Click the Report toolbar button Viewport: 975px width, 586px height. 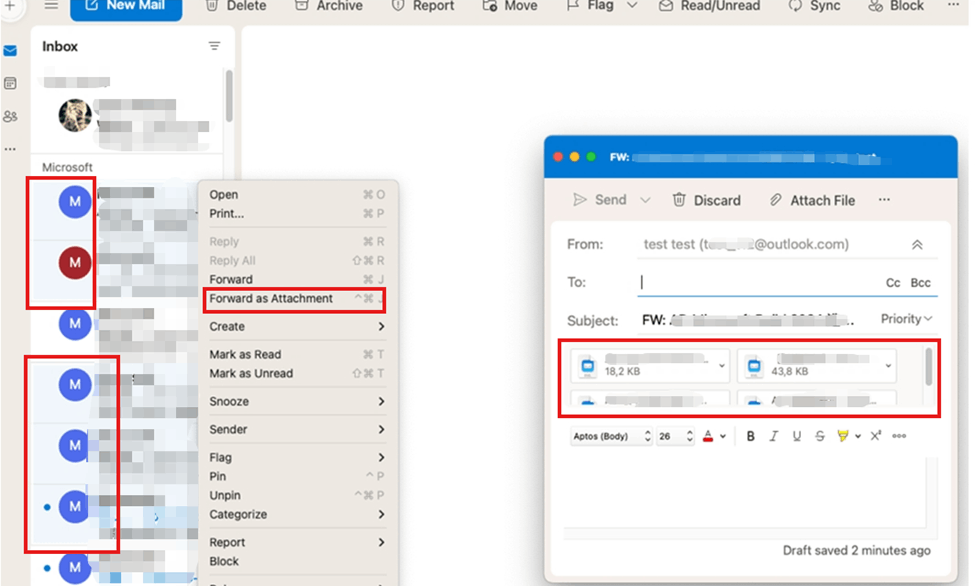pos(423,6)
